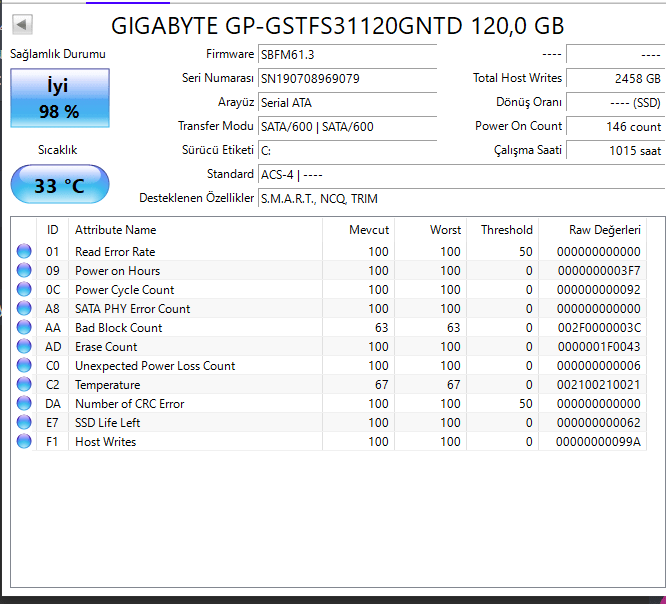Click the serial number field SN190708969079
This screenshot has height=604, width=666.
tap(347, 79)
